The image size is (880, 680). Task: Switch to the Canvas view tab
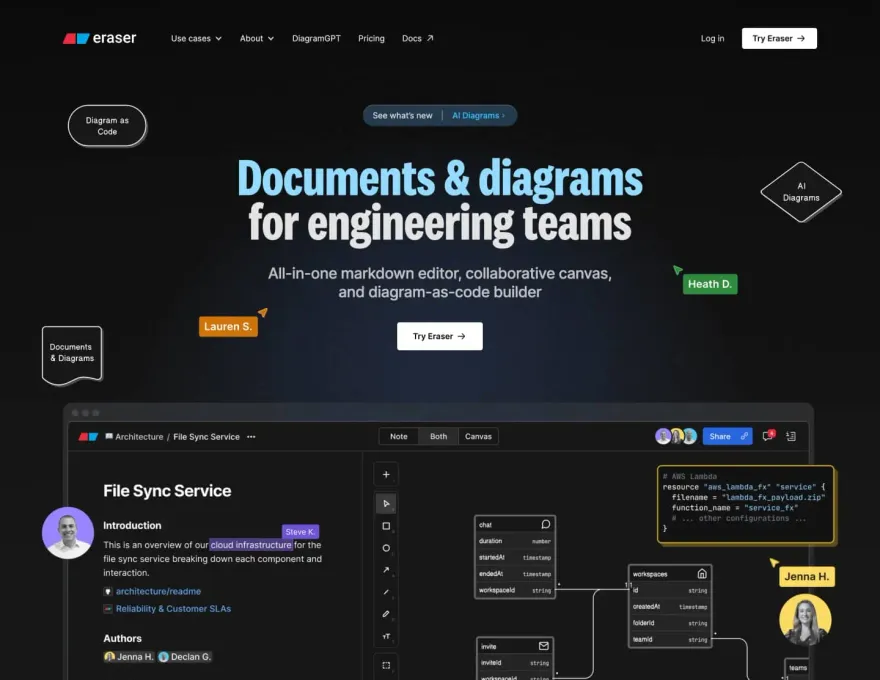pyautogui.click(x=478, y=436)
